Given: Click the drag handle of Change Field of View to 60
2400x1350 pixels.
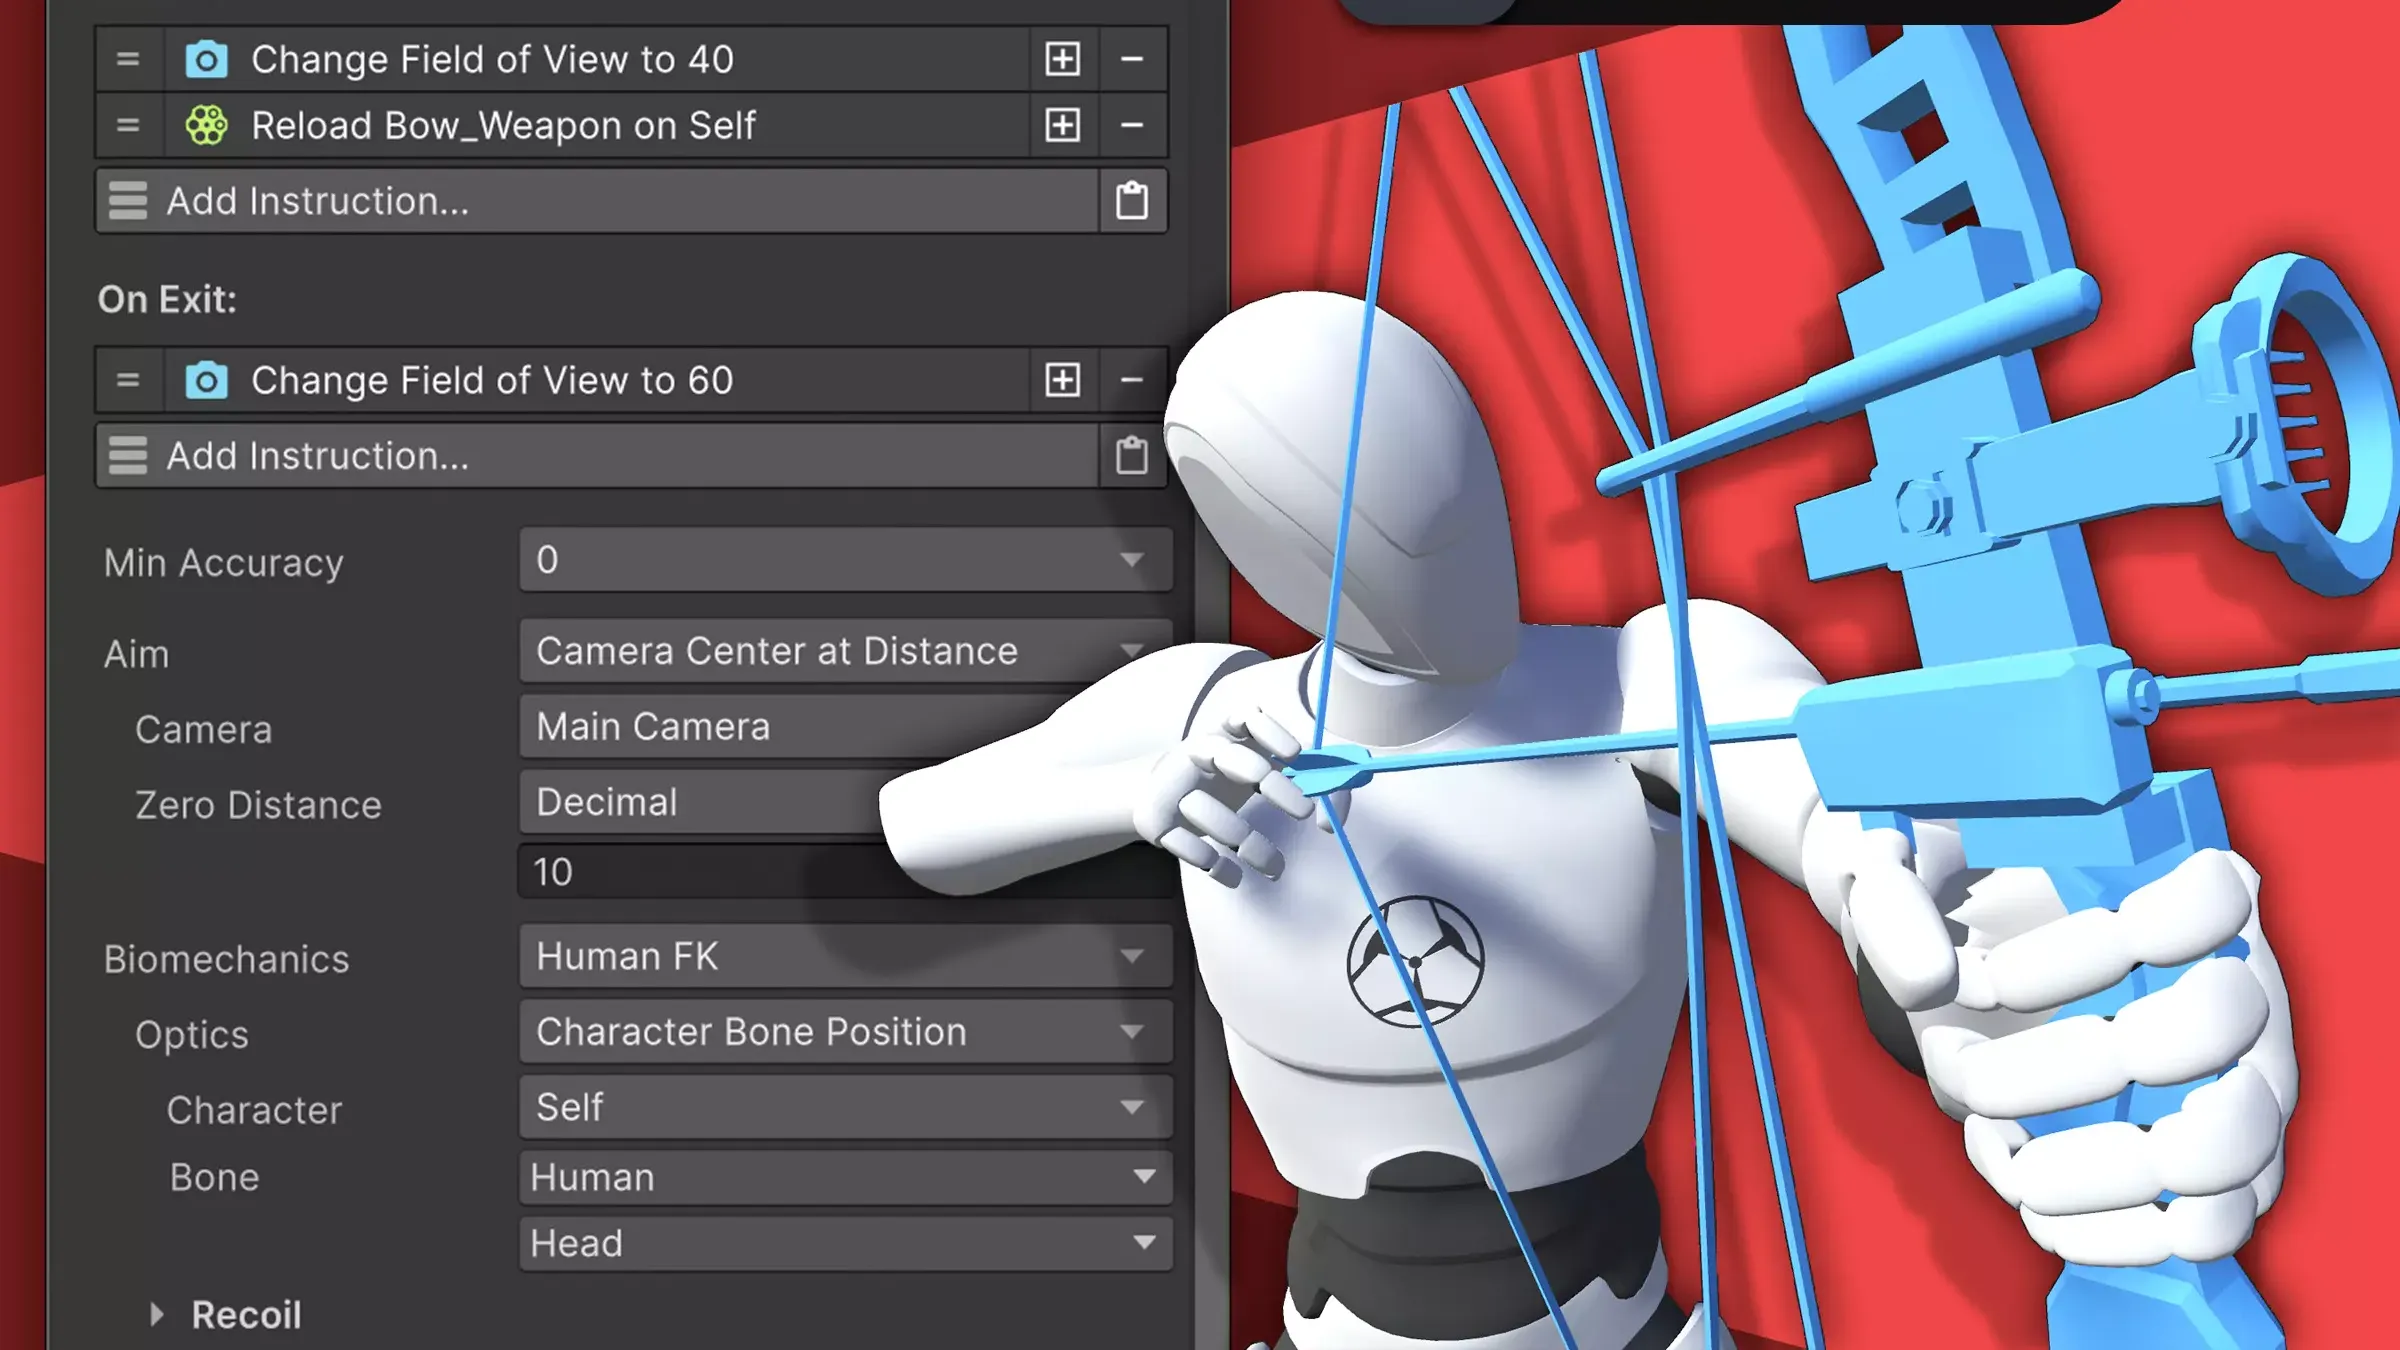Looking at the screenshot, I should tap(128, 381).
